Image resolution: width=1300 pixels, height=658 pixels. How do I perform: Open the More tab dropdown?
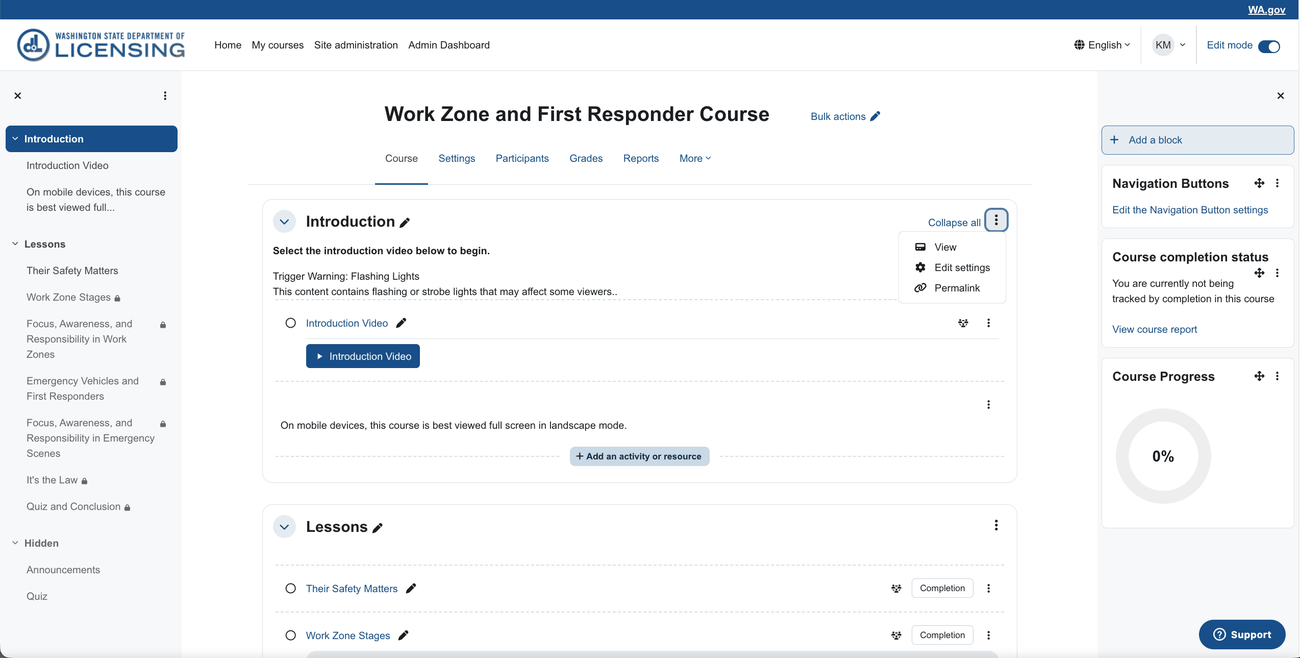(x=695, y=158)
